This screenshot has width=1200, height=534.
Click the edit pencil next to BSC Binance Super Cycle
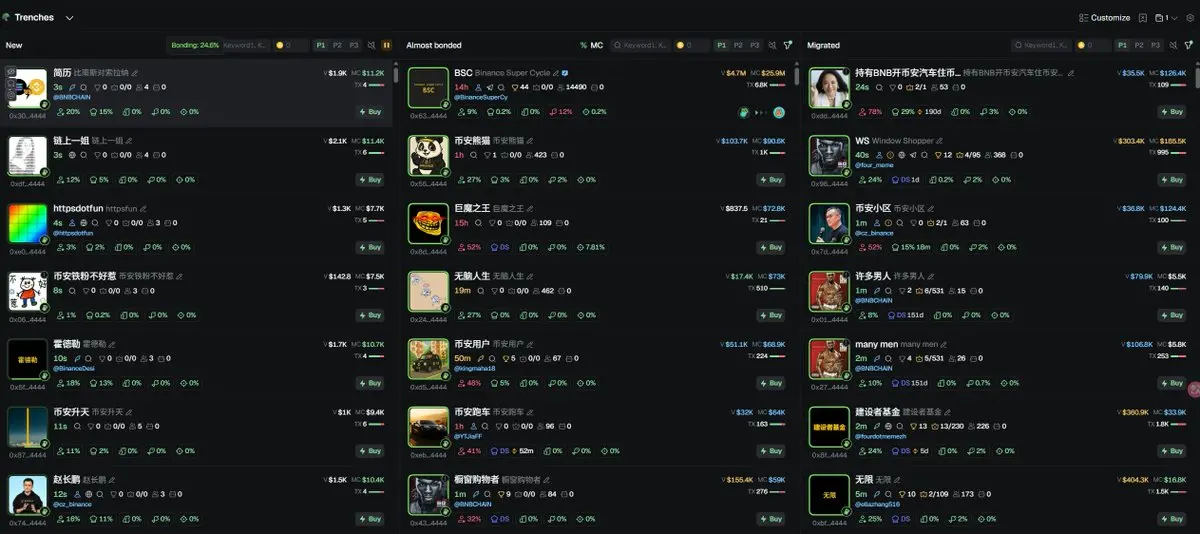coord(556,73)
